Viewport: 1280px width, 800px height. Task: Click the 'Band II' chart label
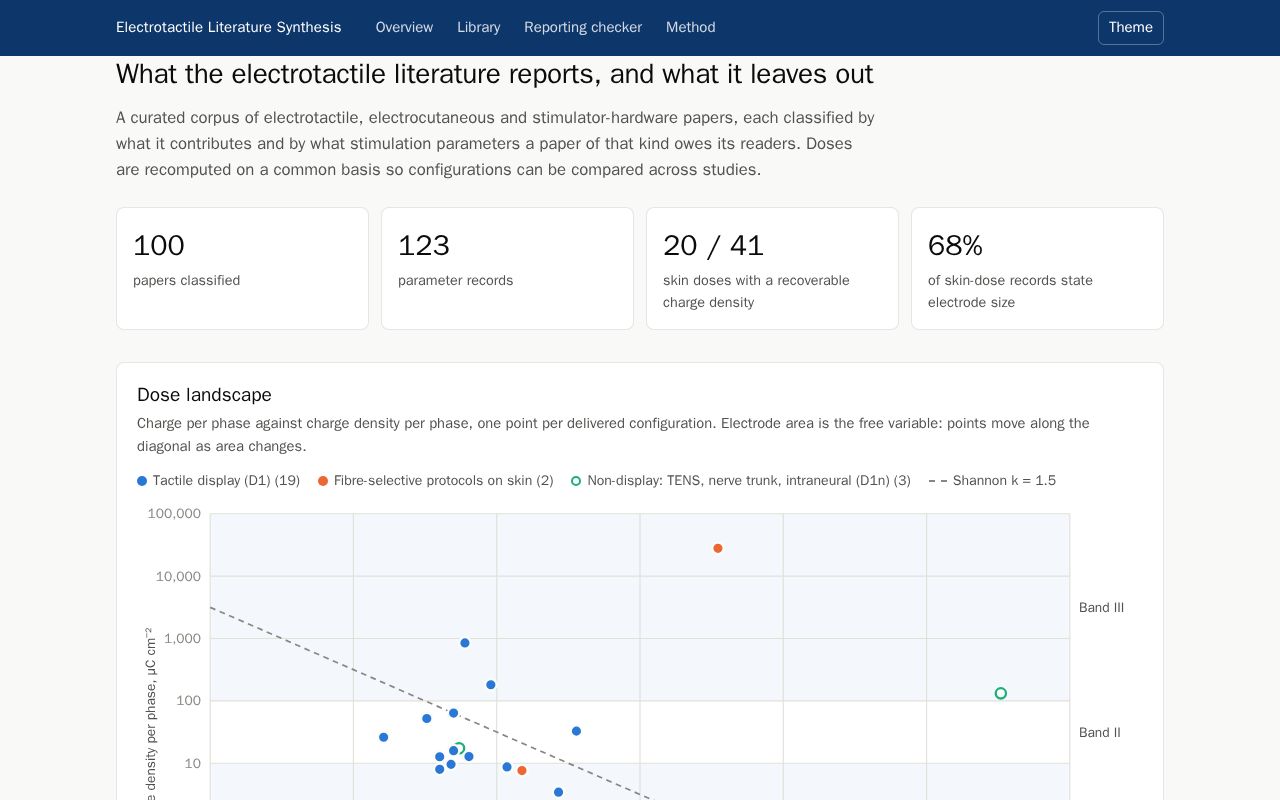click(1100, 733)
